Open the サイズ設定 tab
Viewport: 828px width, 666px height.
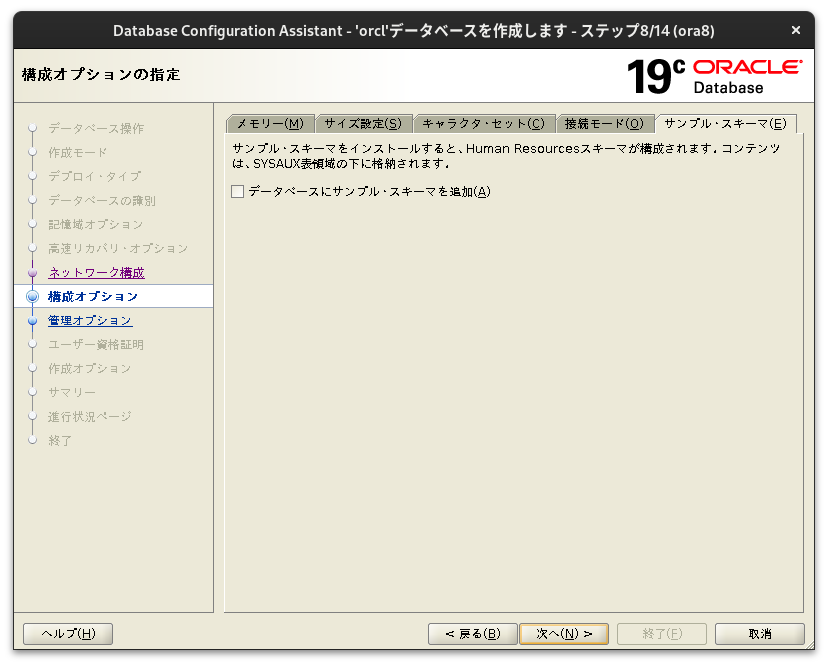tap(364, 122)
